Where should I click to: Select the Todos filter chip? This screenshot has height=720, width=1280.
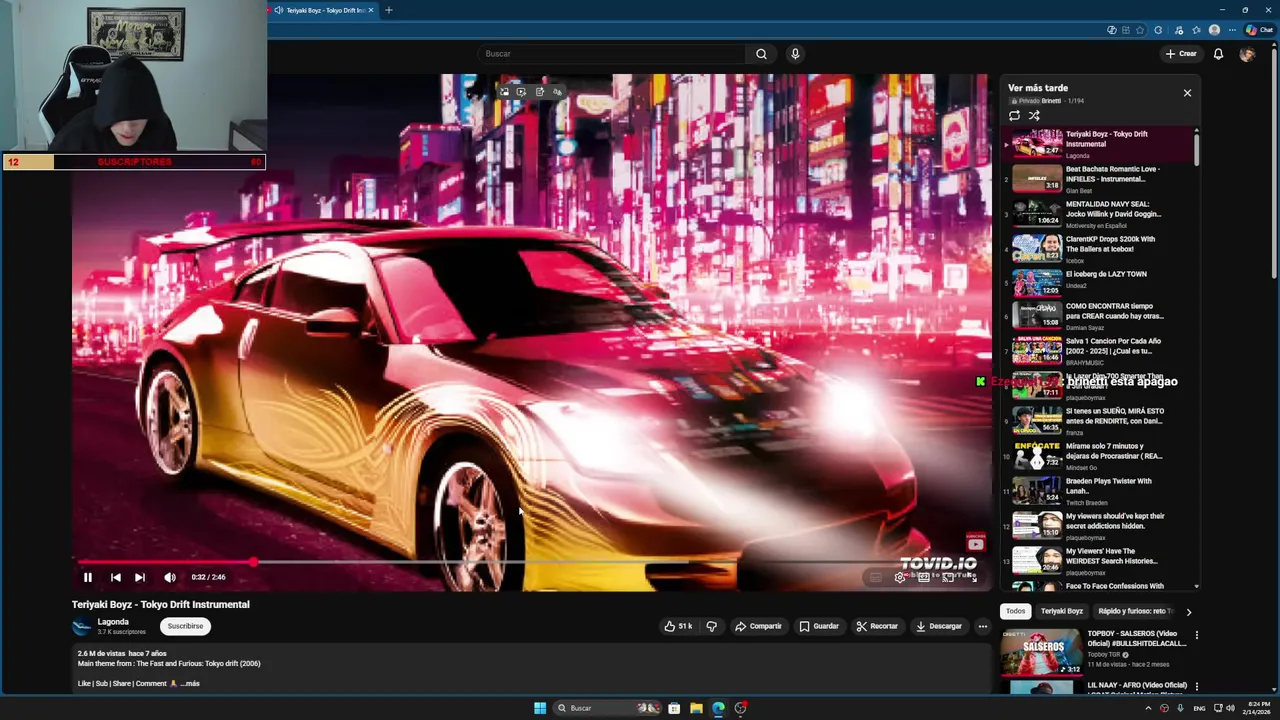pos(1015,611)
